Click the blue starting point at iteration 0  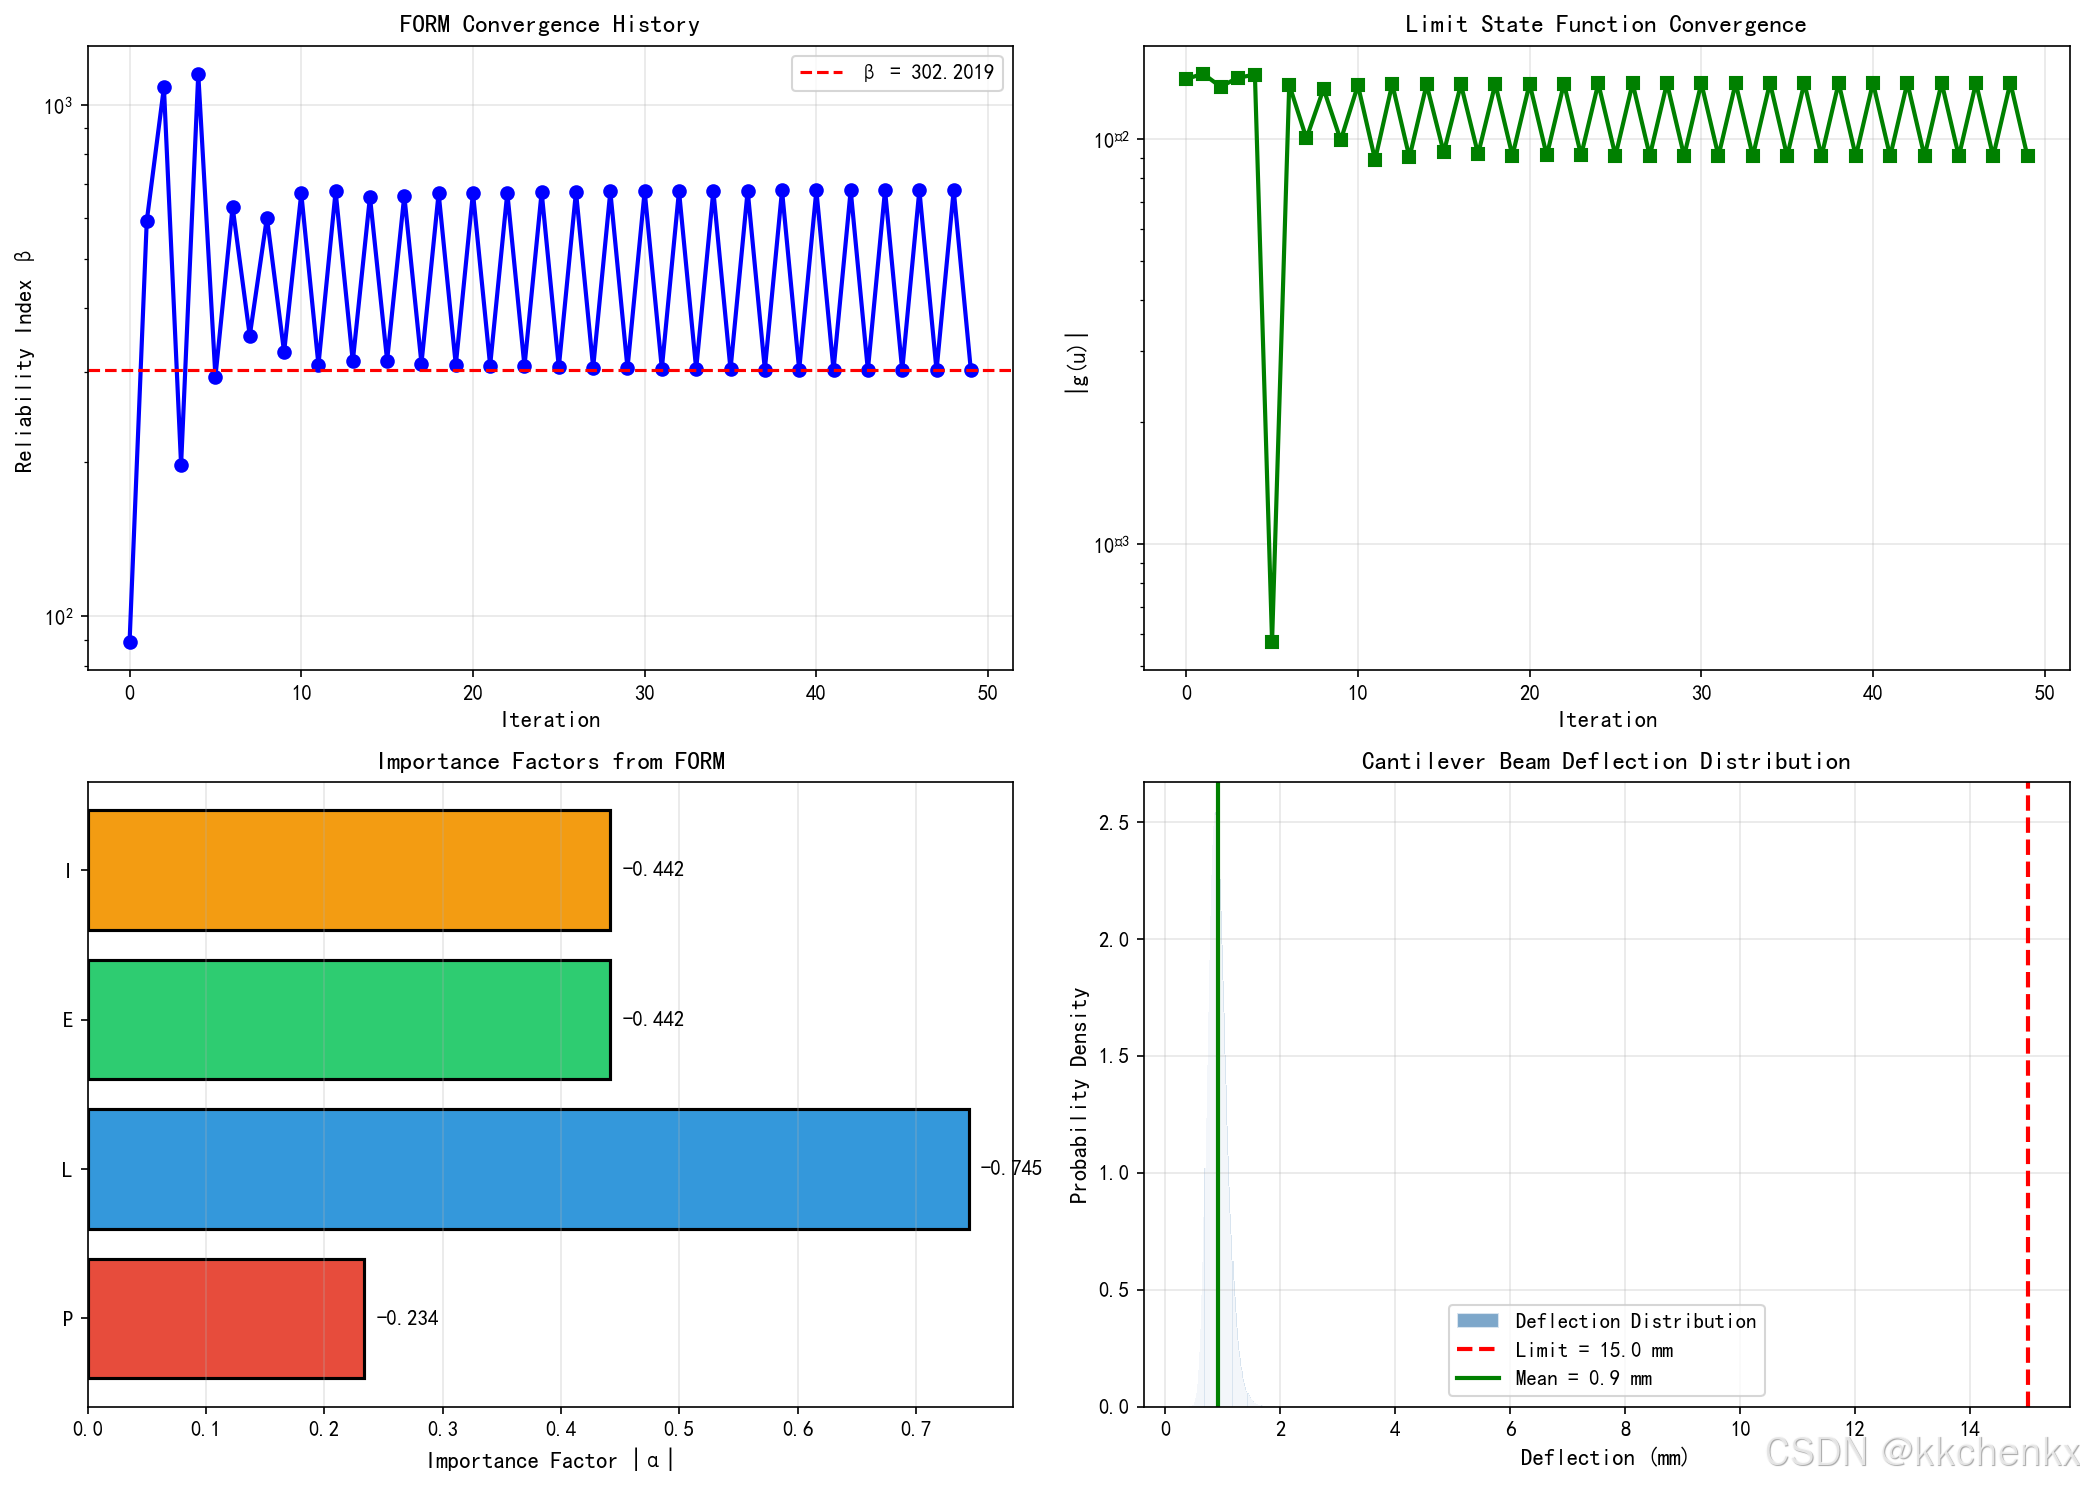coord(130,642)
